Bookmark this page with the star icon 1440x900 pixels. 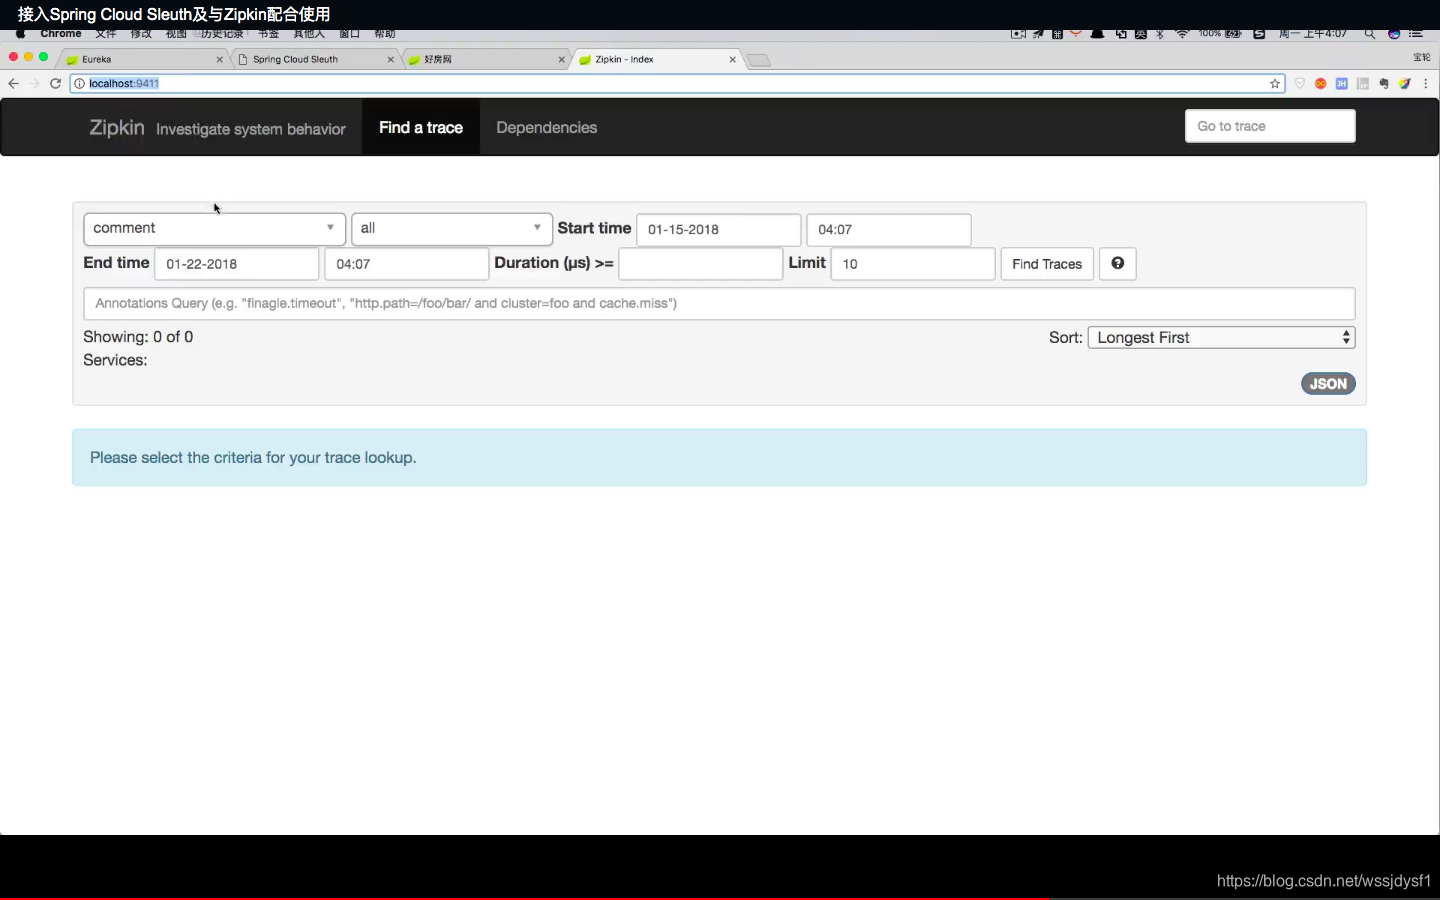pyautogui.click(x=1275, y=84)
